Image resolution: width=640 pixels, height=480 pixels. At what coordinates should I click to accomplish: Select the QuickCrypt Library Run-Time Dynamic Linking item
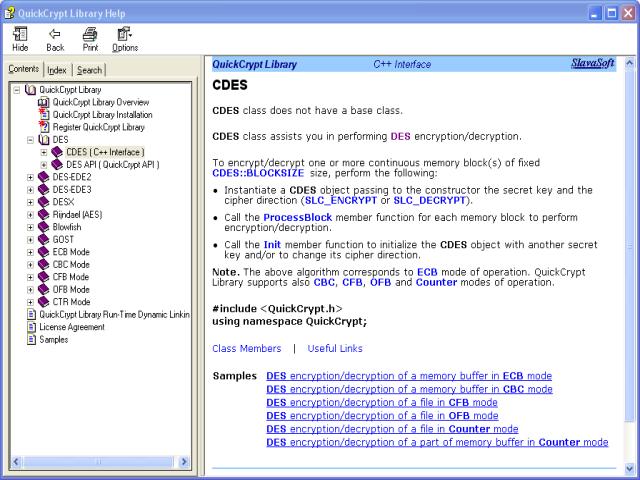click(x=114, y=314)
